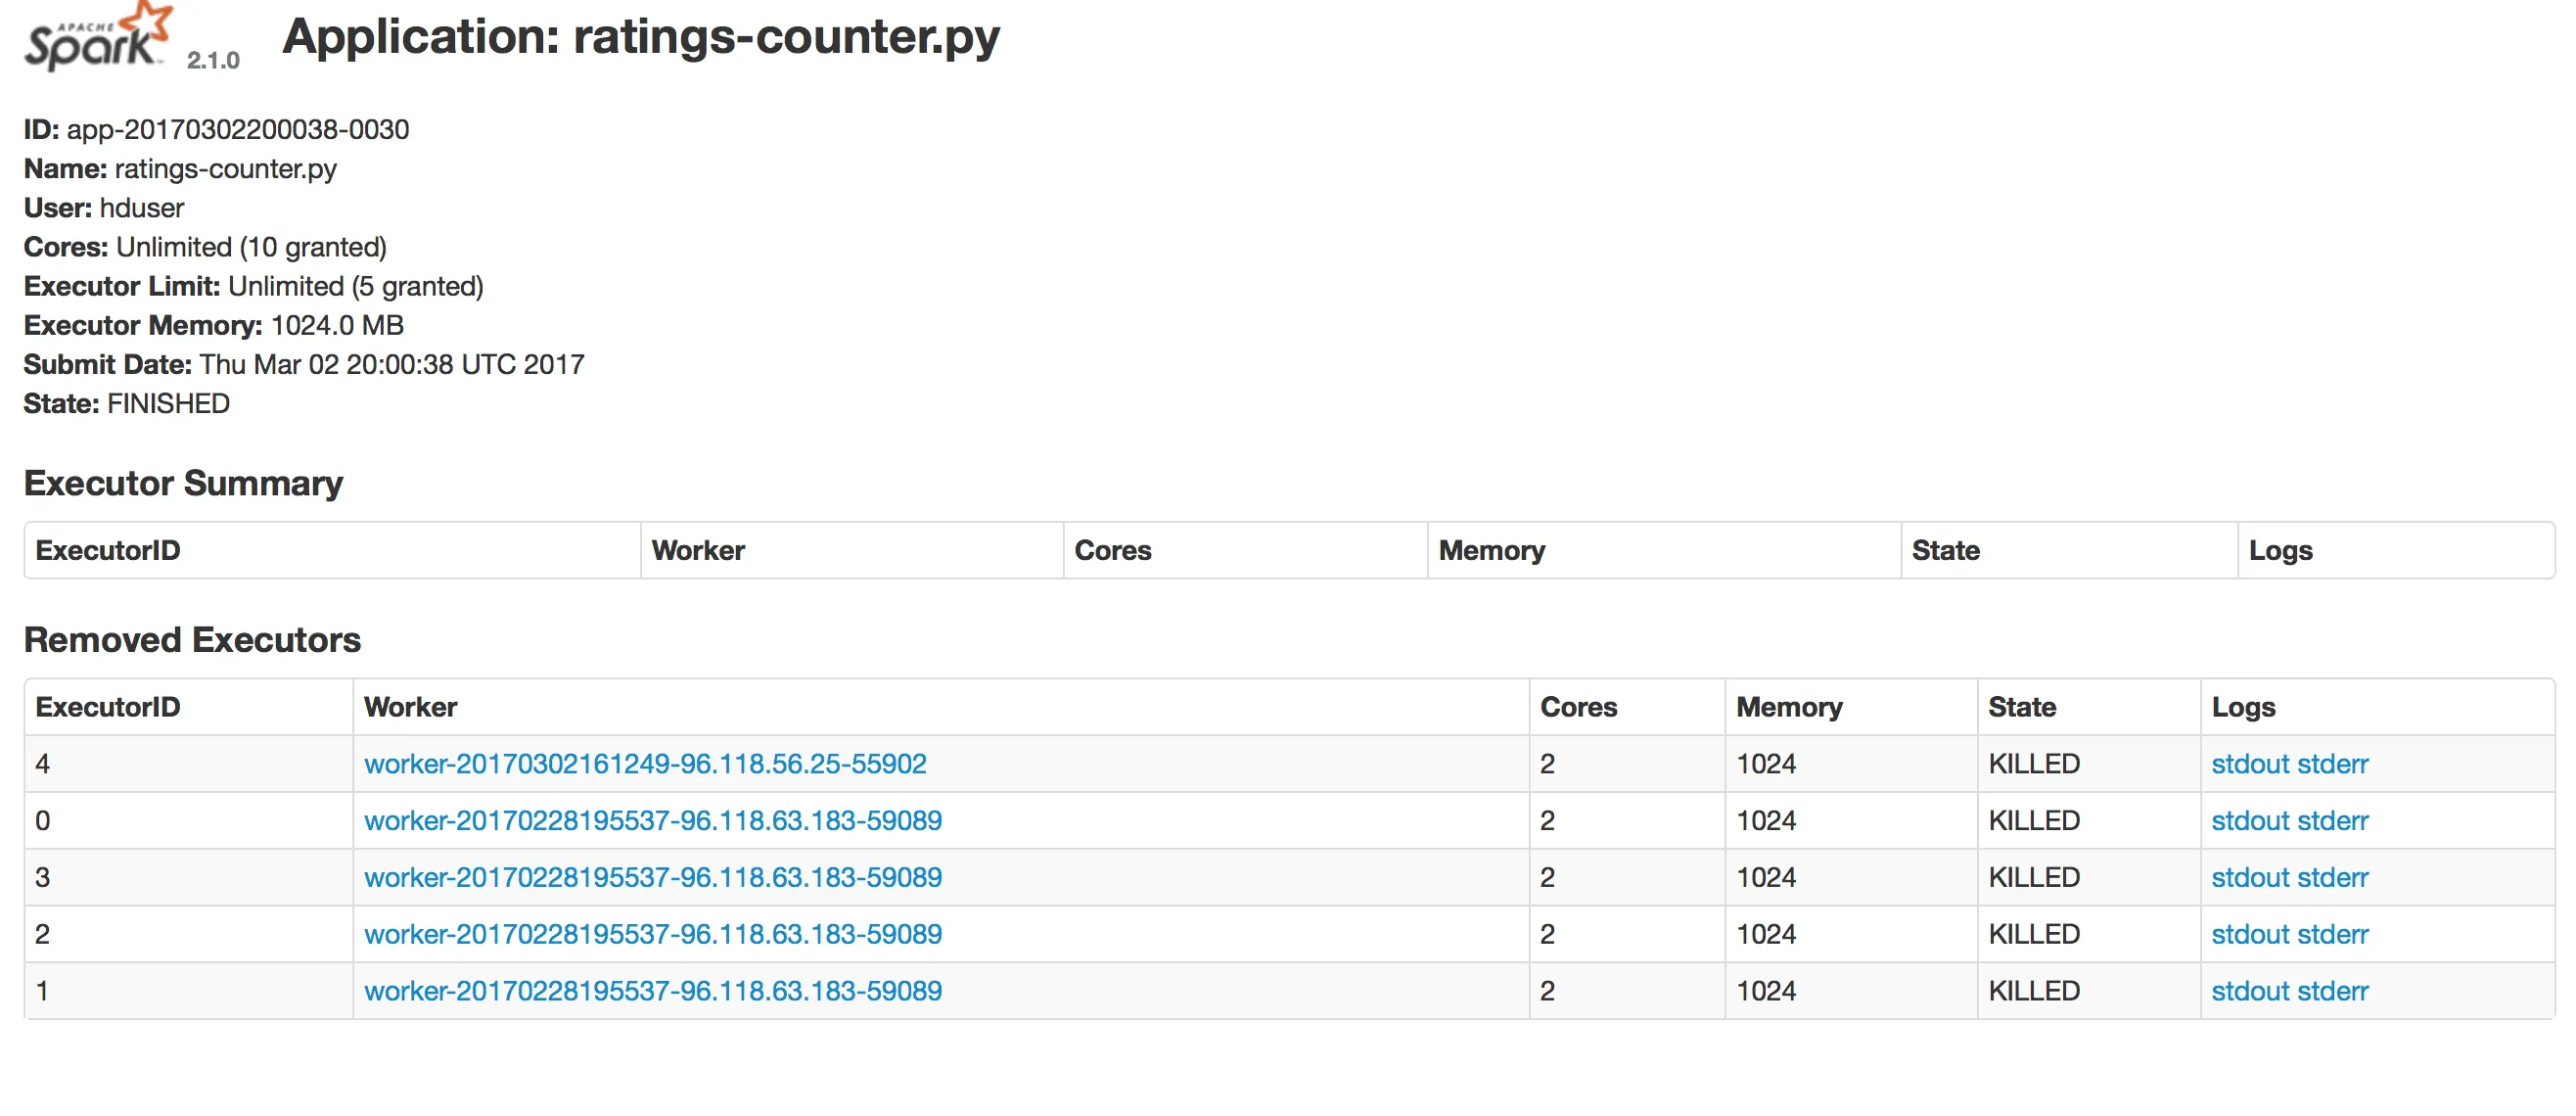Open worker link for executor 3
Screen dimensions: 2576x1116
click(x=652, y=878)
